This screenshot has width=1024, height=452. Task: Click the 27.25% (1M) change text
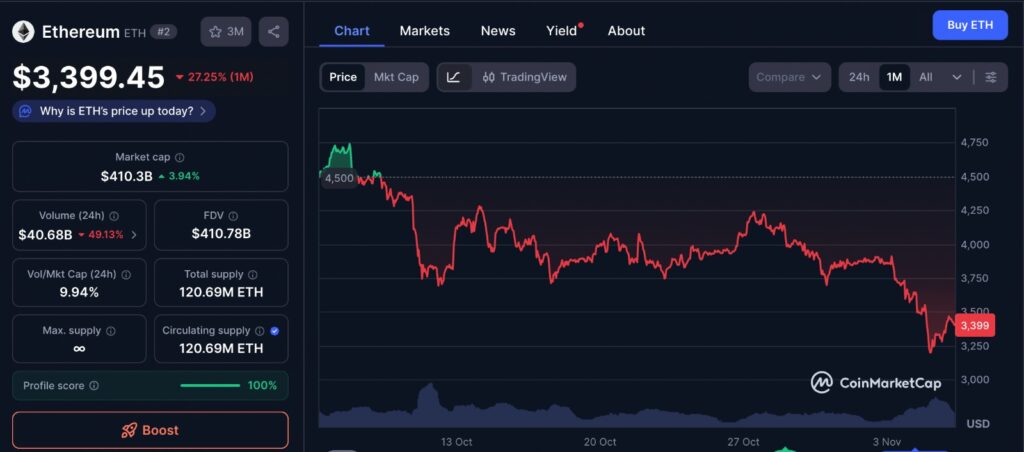[220, 77]
